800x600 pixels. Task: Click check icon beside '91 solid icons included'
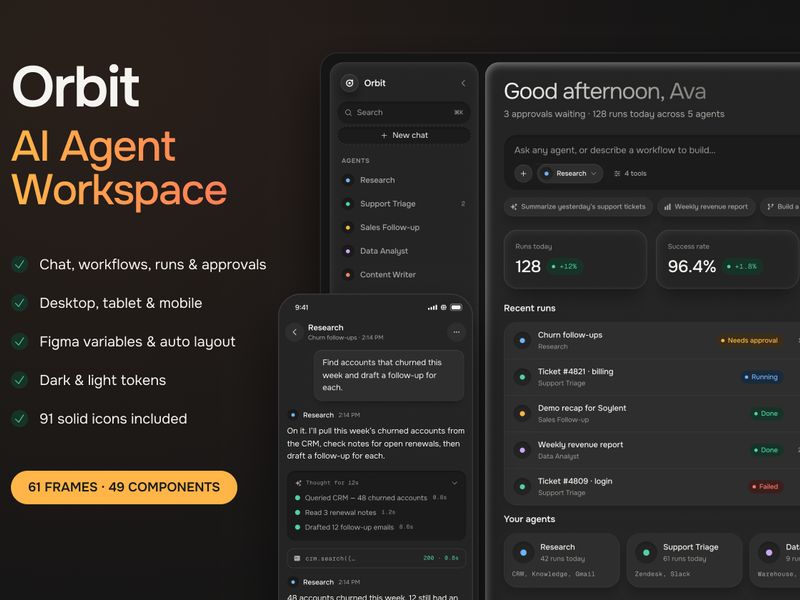[19, 419]
